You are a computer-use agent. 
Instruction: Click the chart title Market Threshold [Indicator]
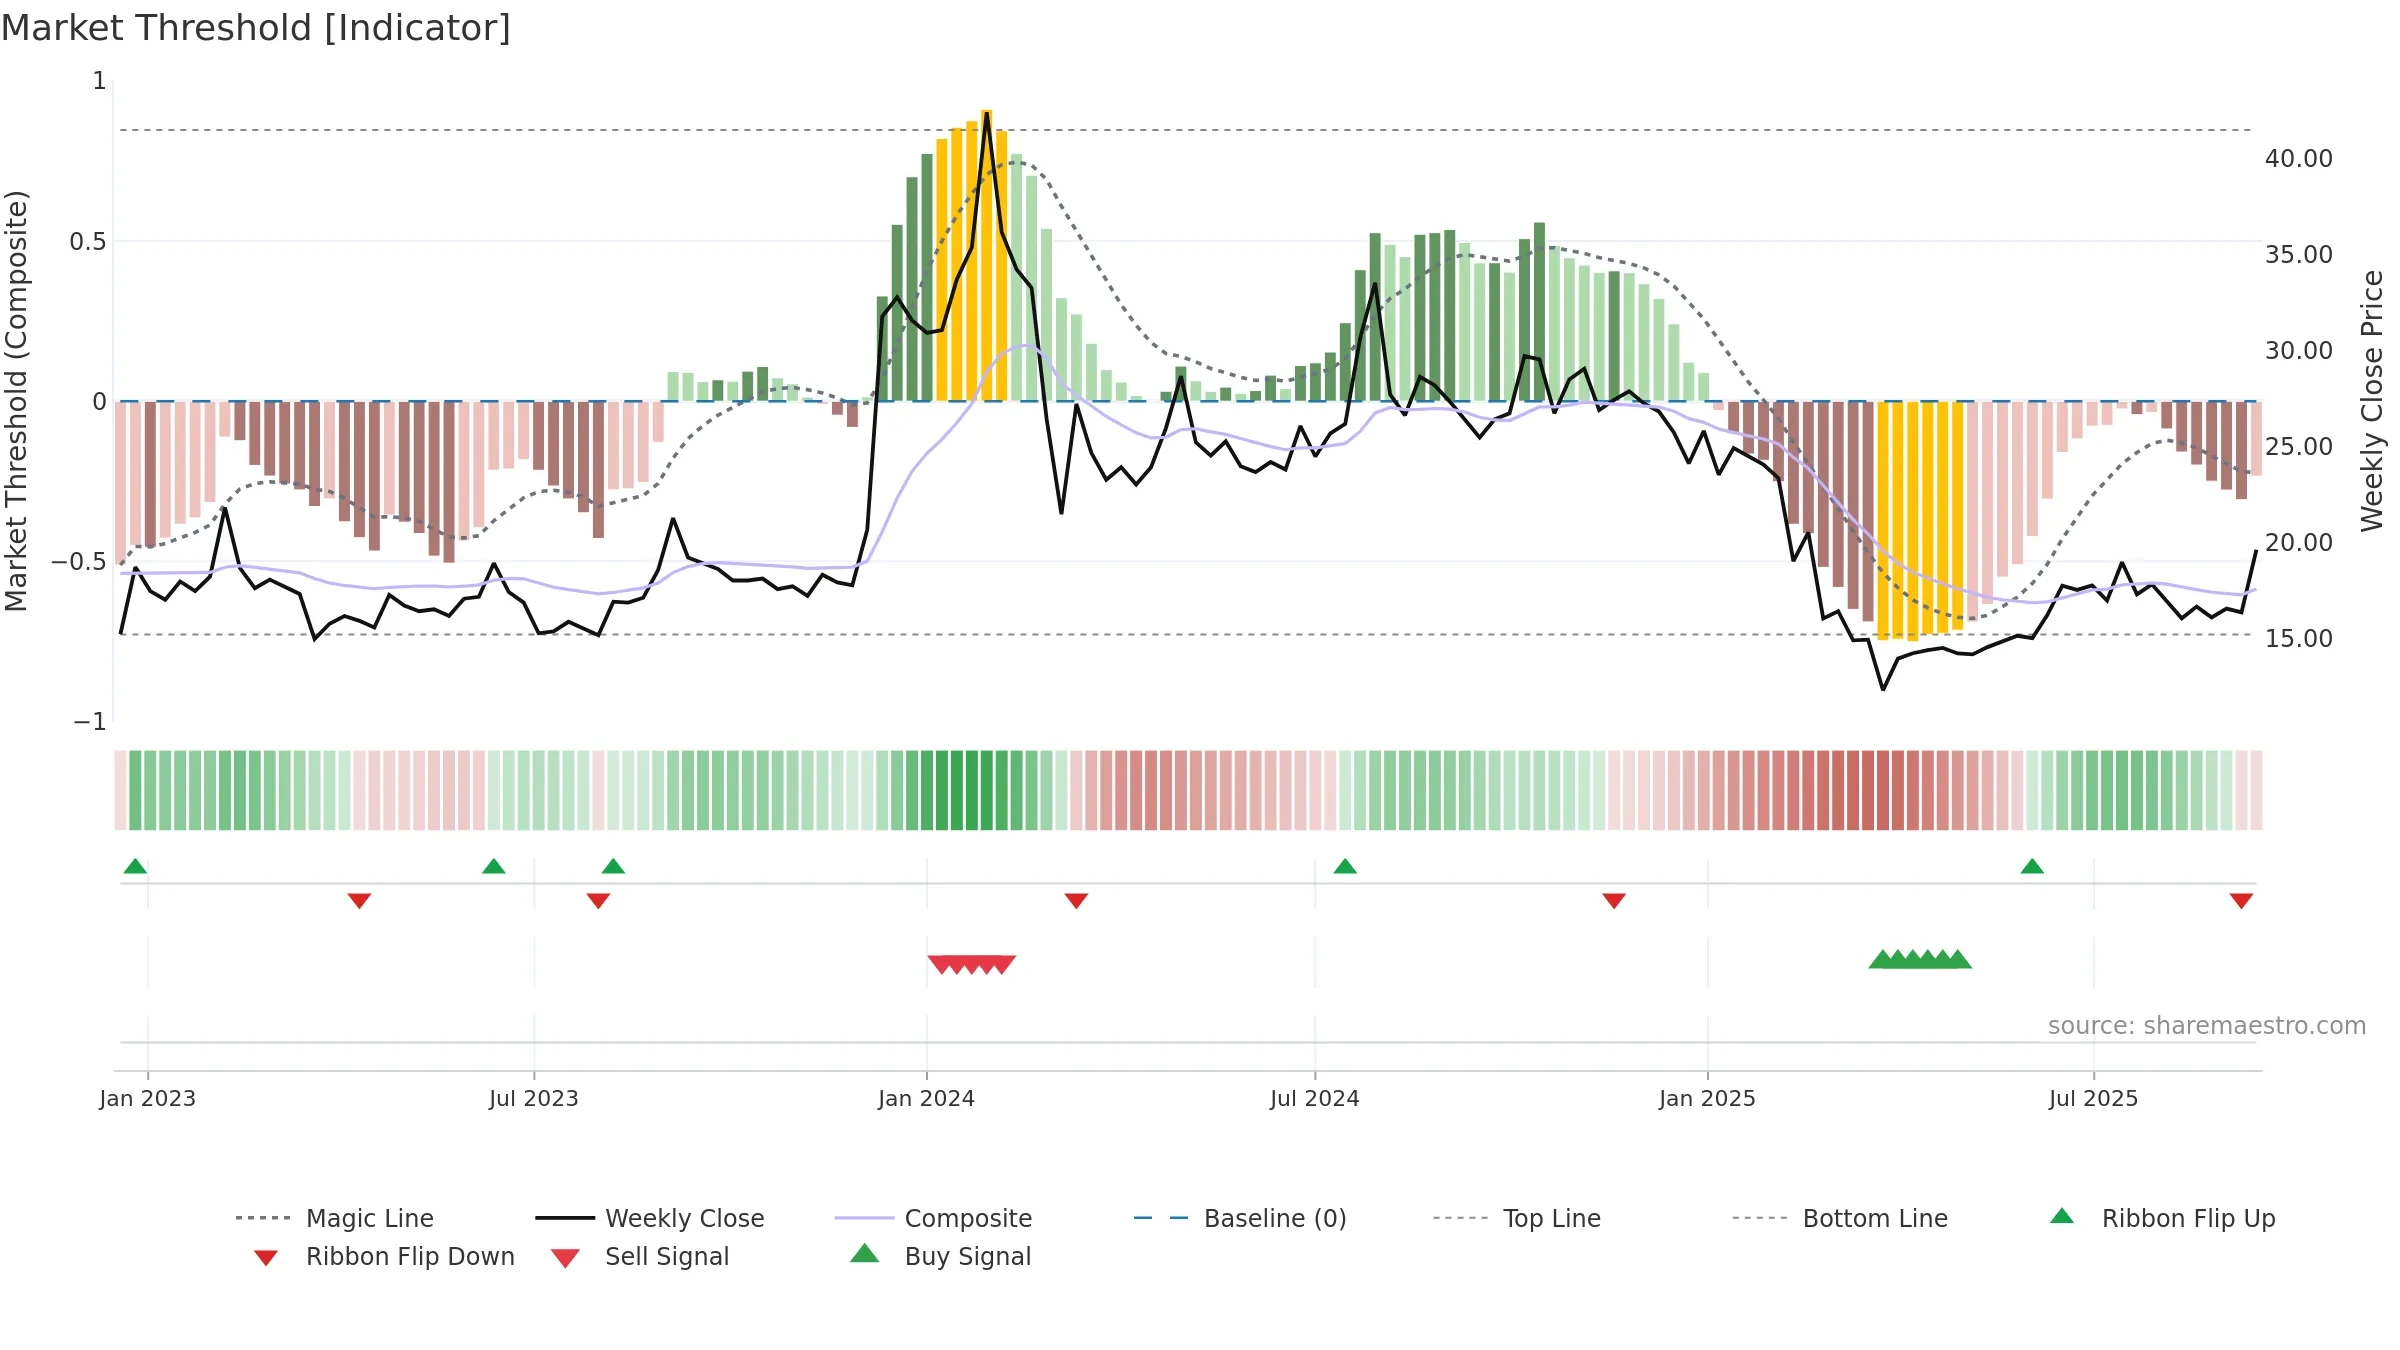click(x=256, y=28)
